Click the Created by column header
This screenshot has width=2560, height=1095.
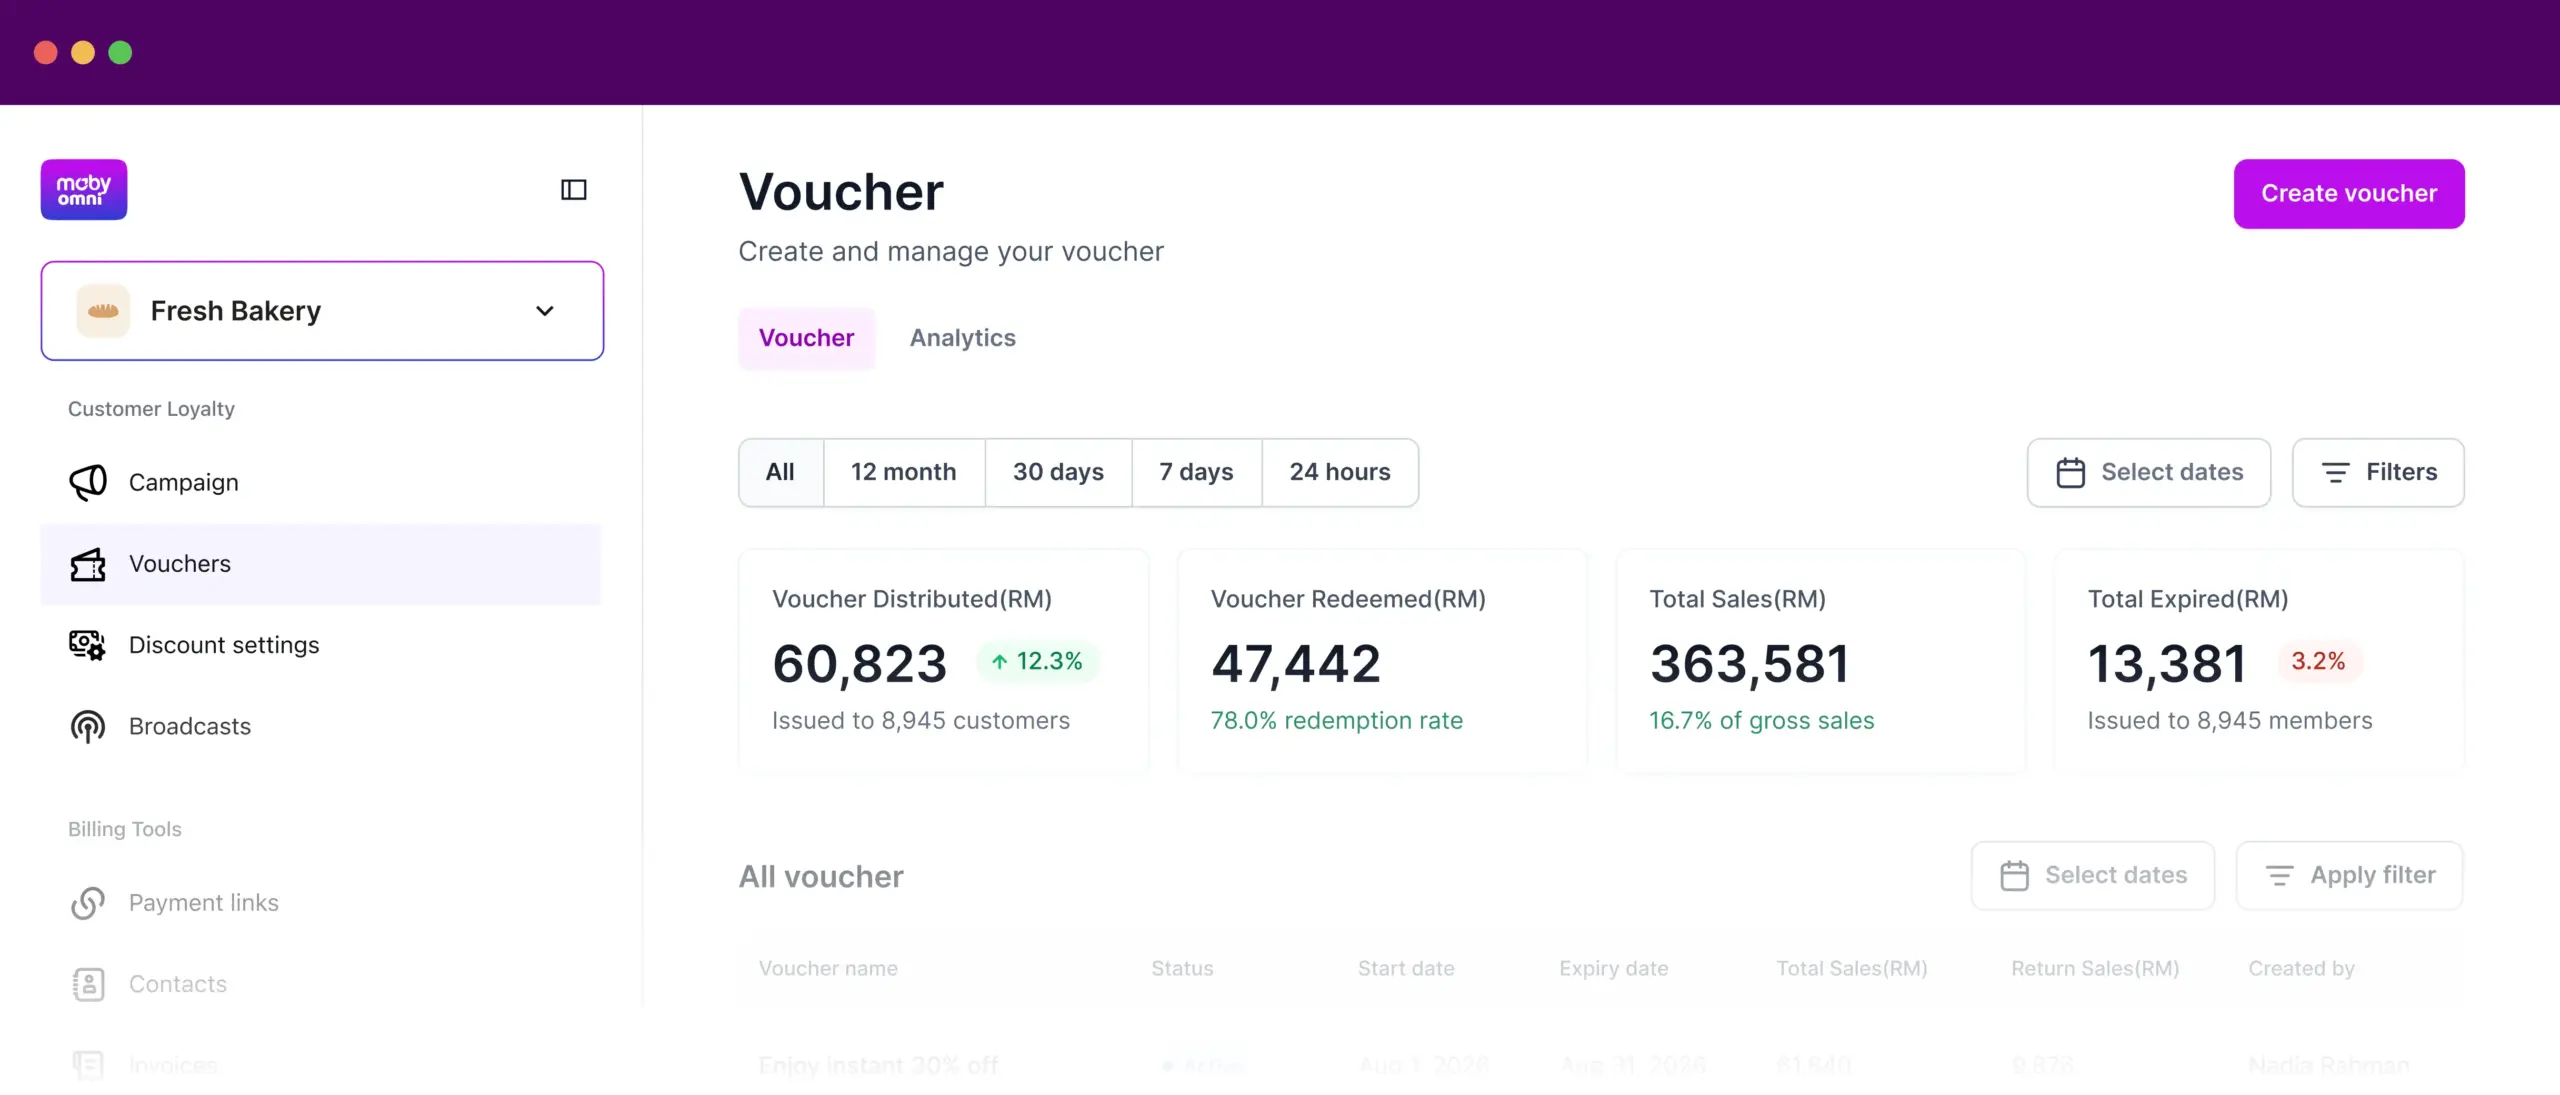pyautogui.click(x=2301, y=968)
